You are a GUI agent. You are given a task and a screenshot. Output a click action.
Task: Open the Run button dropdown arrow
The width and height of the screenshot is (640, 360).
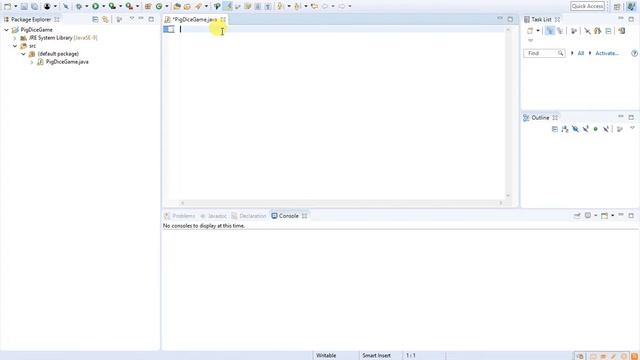(103, 6)
